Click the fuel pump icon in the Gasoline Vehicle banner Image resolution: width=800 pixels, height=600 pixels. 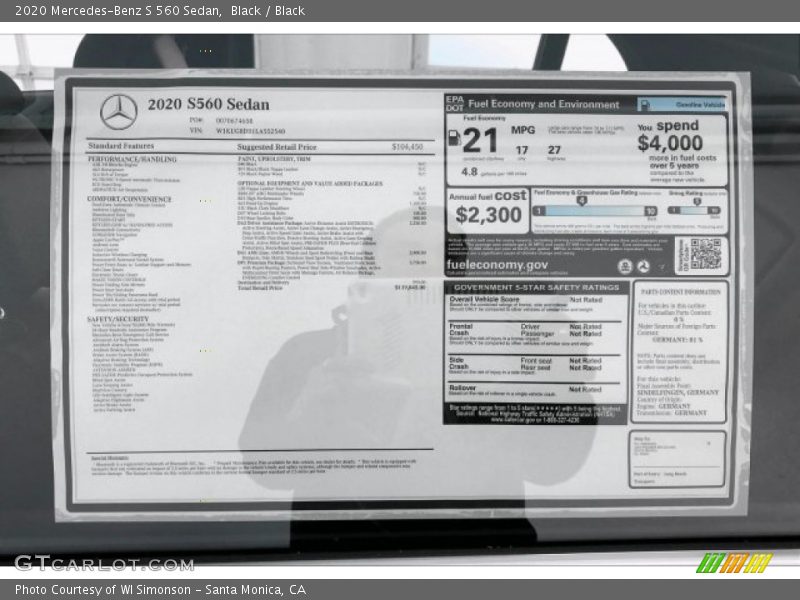pos(644,104)
